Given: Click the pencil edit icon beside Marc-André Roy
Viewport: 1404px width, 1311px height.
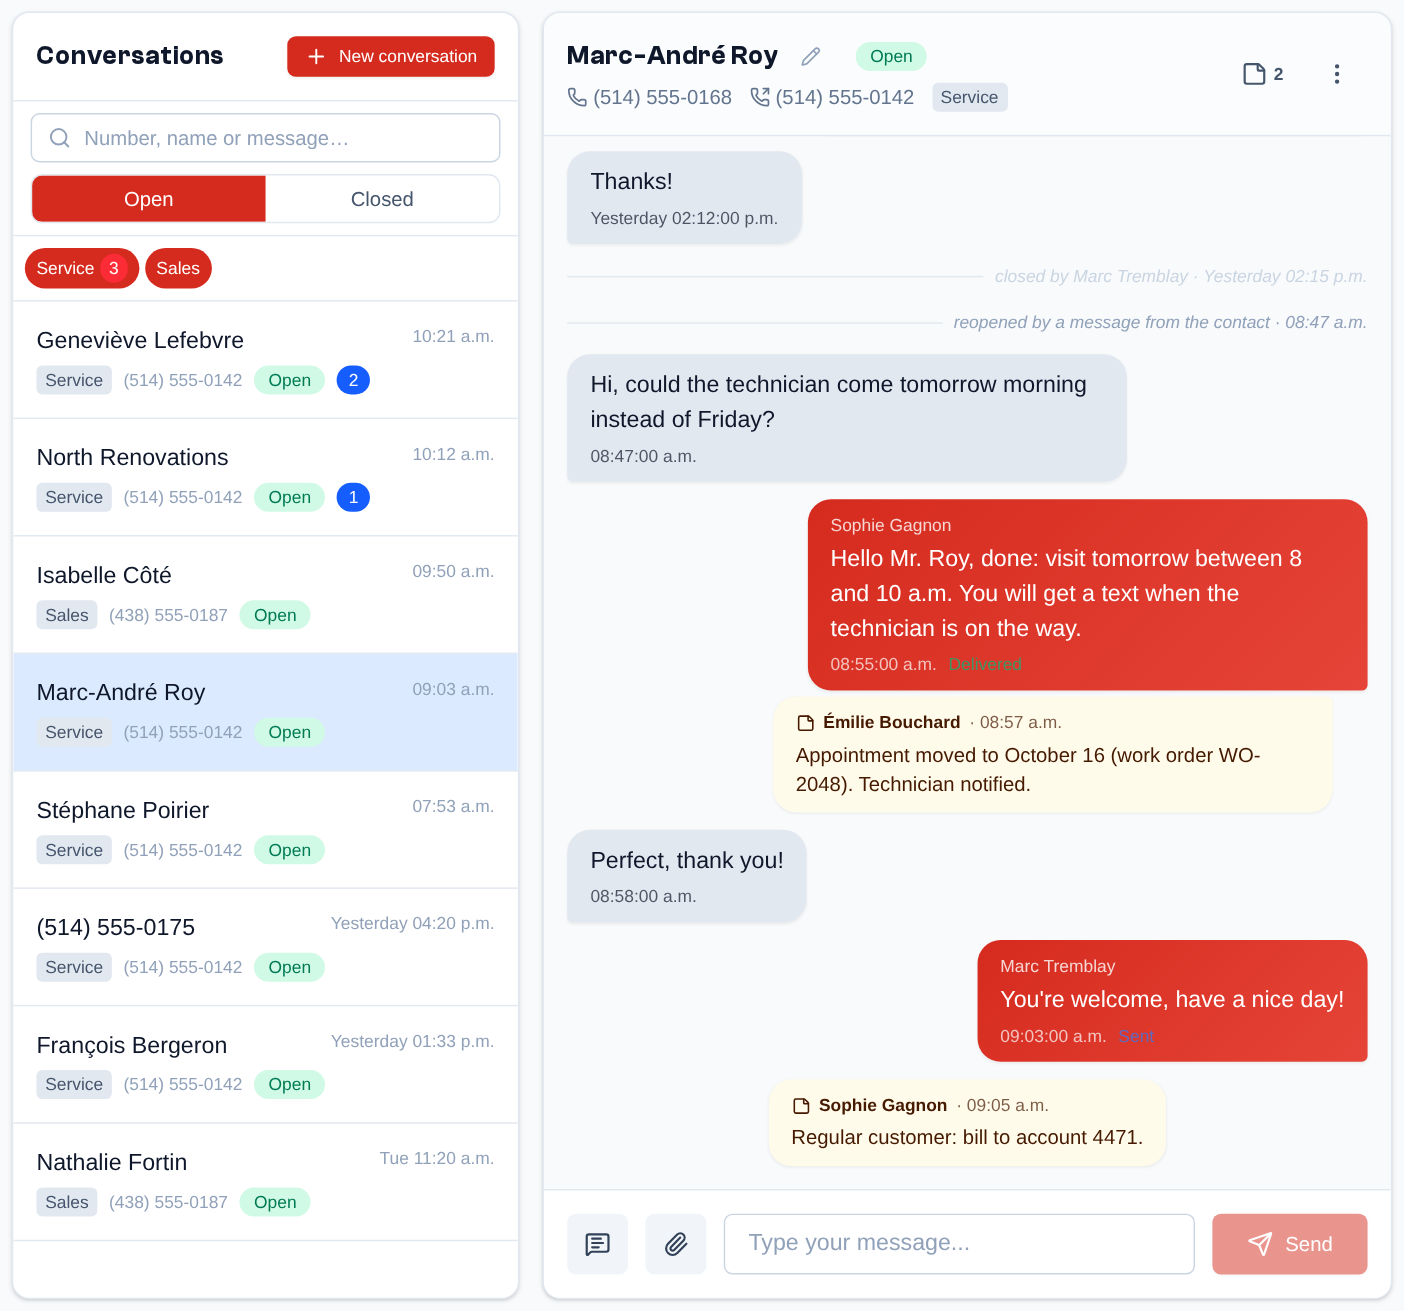Looking at the screenshot, I should coord(811,56).
